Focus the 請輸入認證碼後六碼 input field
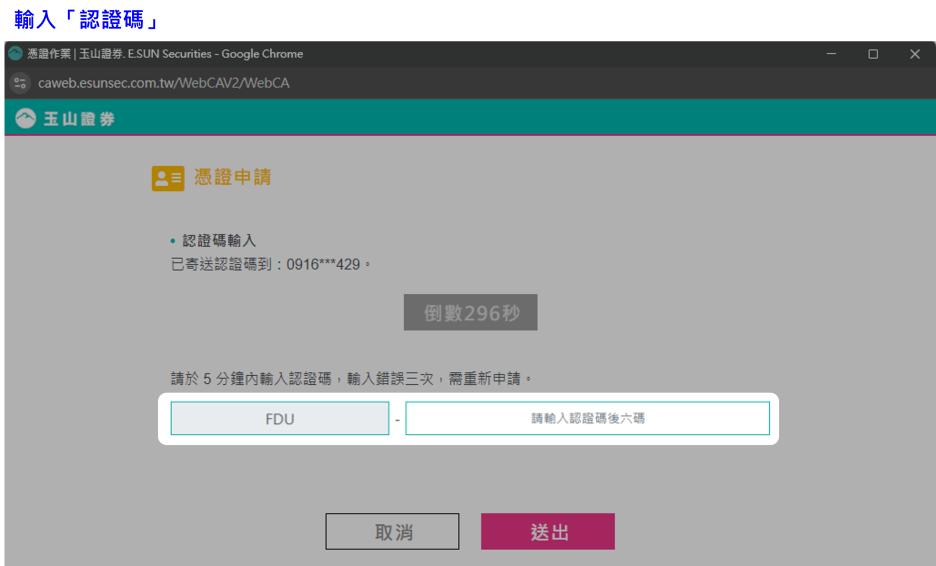Image resolution: width=936 pixels, height=566 pixels. [x=587, y=418]
